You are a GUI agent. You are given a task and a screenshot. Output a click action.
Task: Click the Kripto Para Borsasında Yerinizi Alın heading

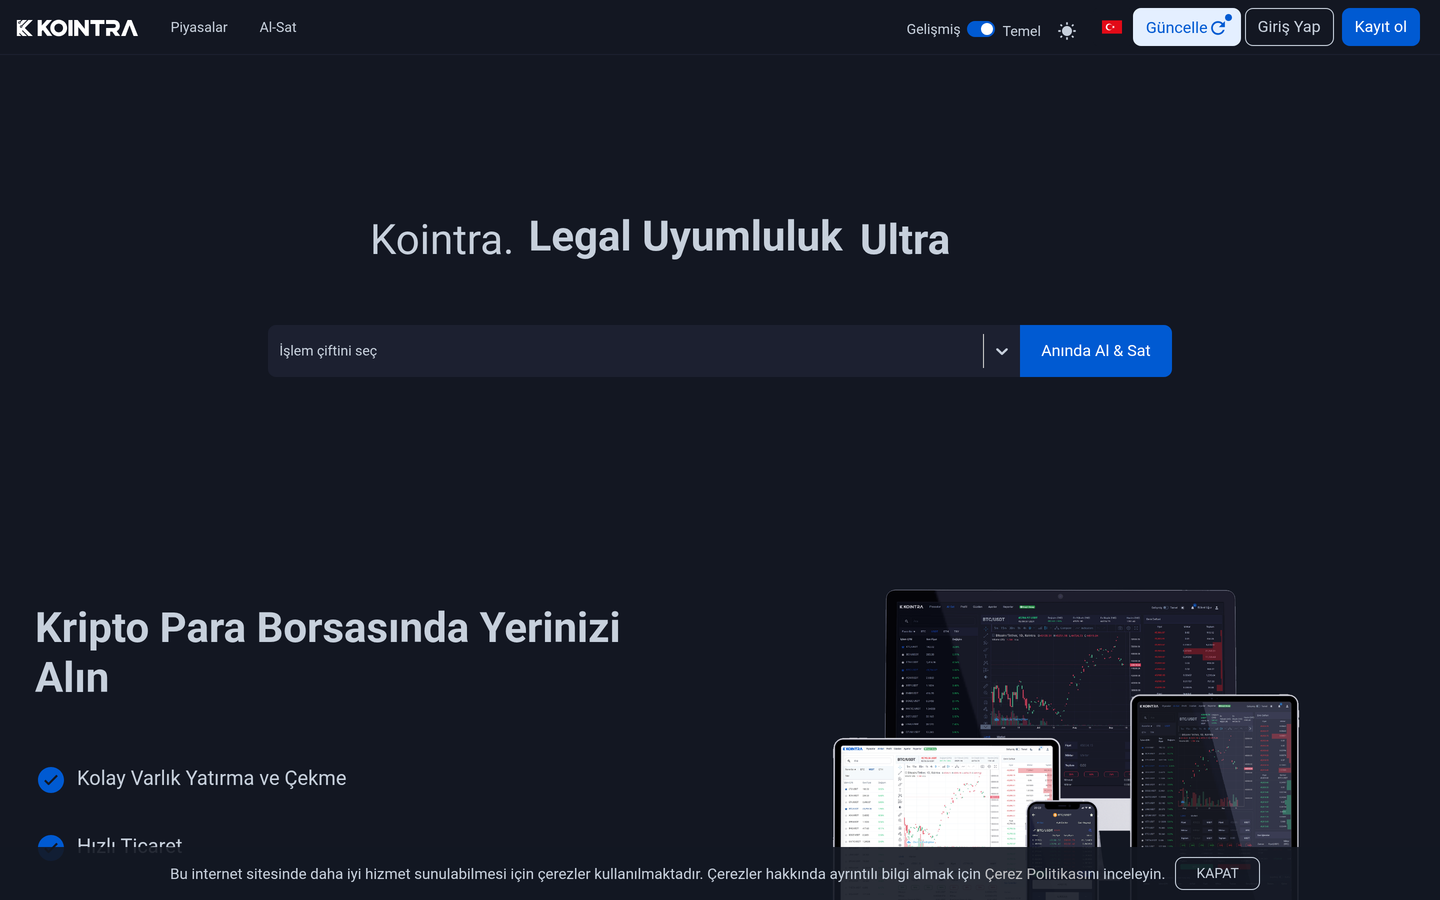(328, 652)
